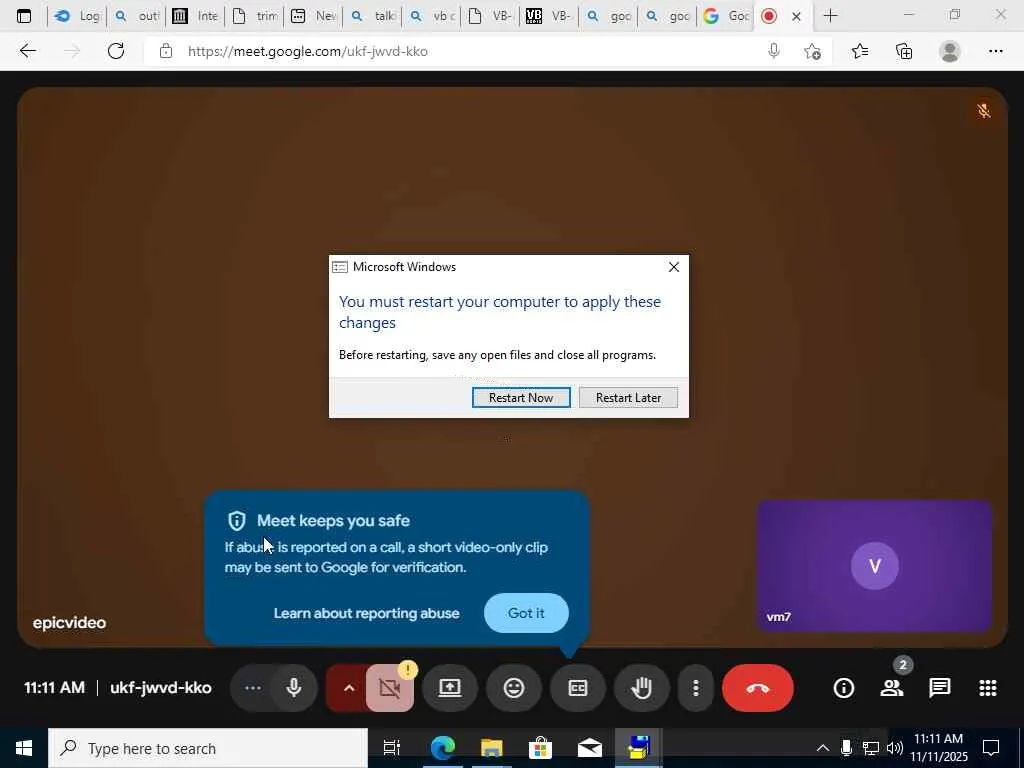
Task: Leave the call with red hang-up button
Action: 758,688
